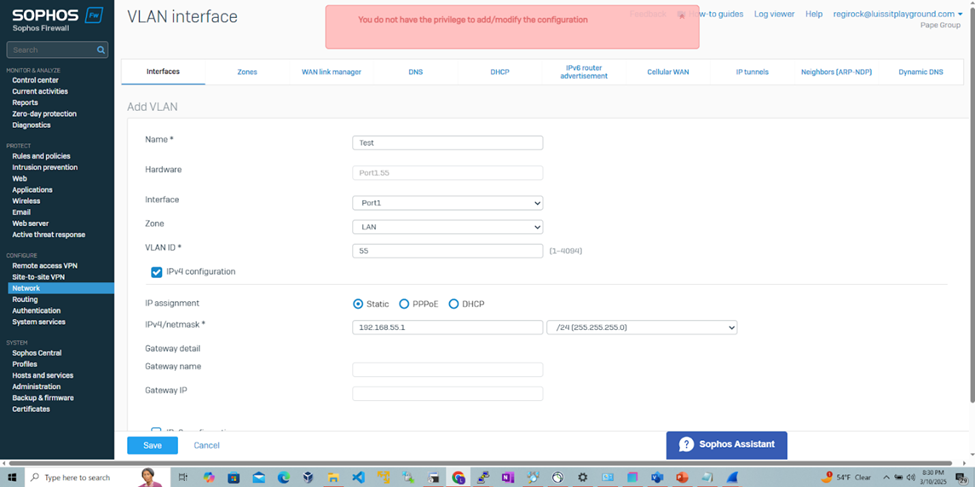Open File Explorer from the taskbar

pos(334,477)
